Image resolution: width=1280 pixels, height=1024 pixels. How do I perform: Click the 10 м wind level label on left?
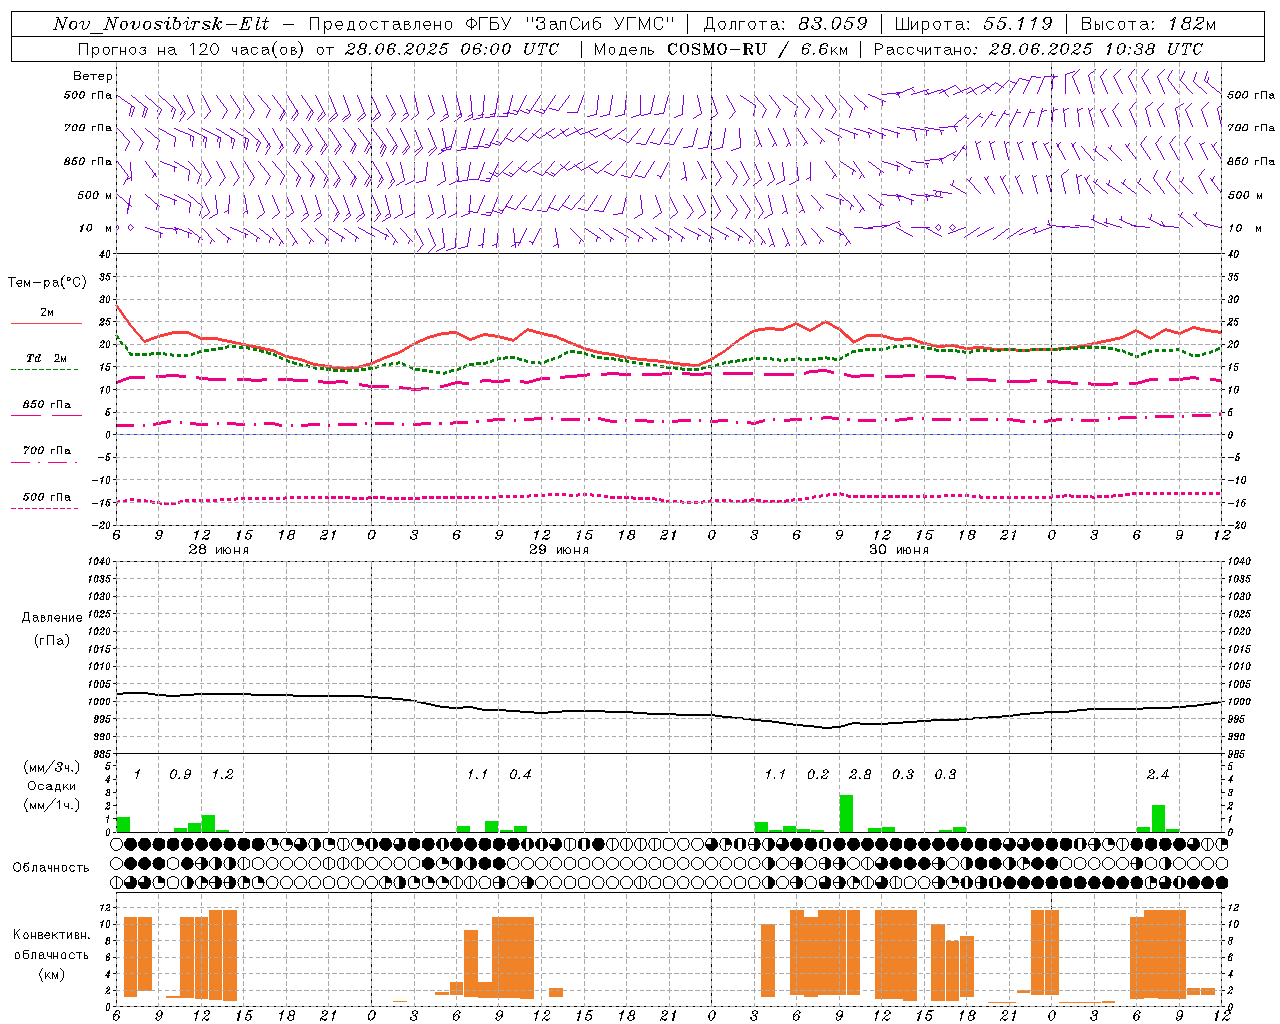point(96,228)
